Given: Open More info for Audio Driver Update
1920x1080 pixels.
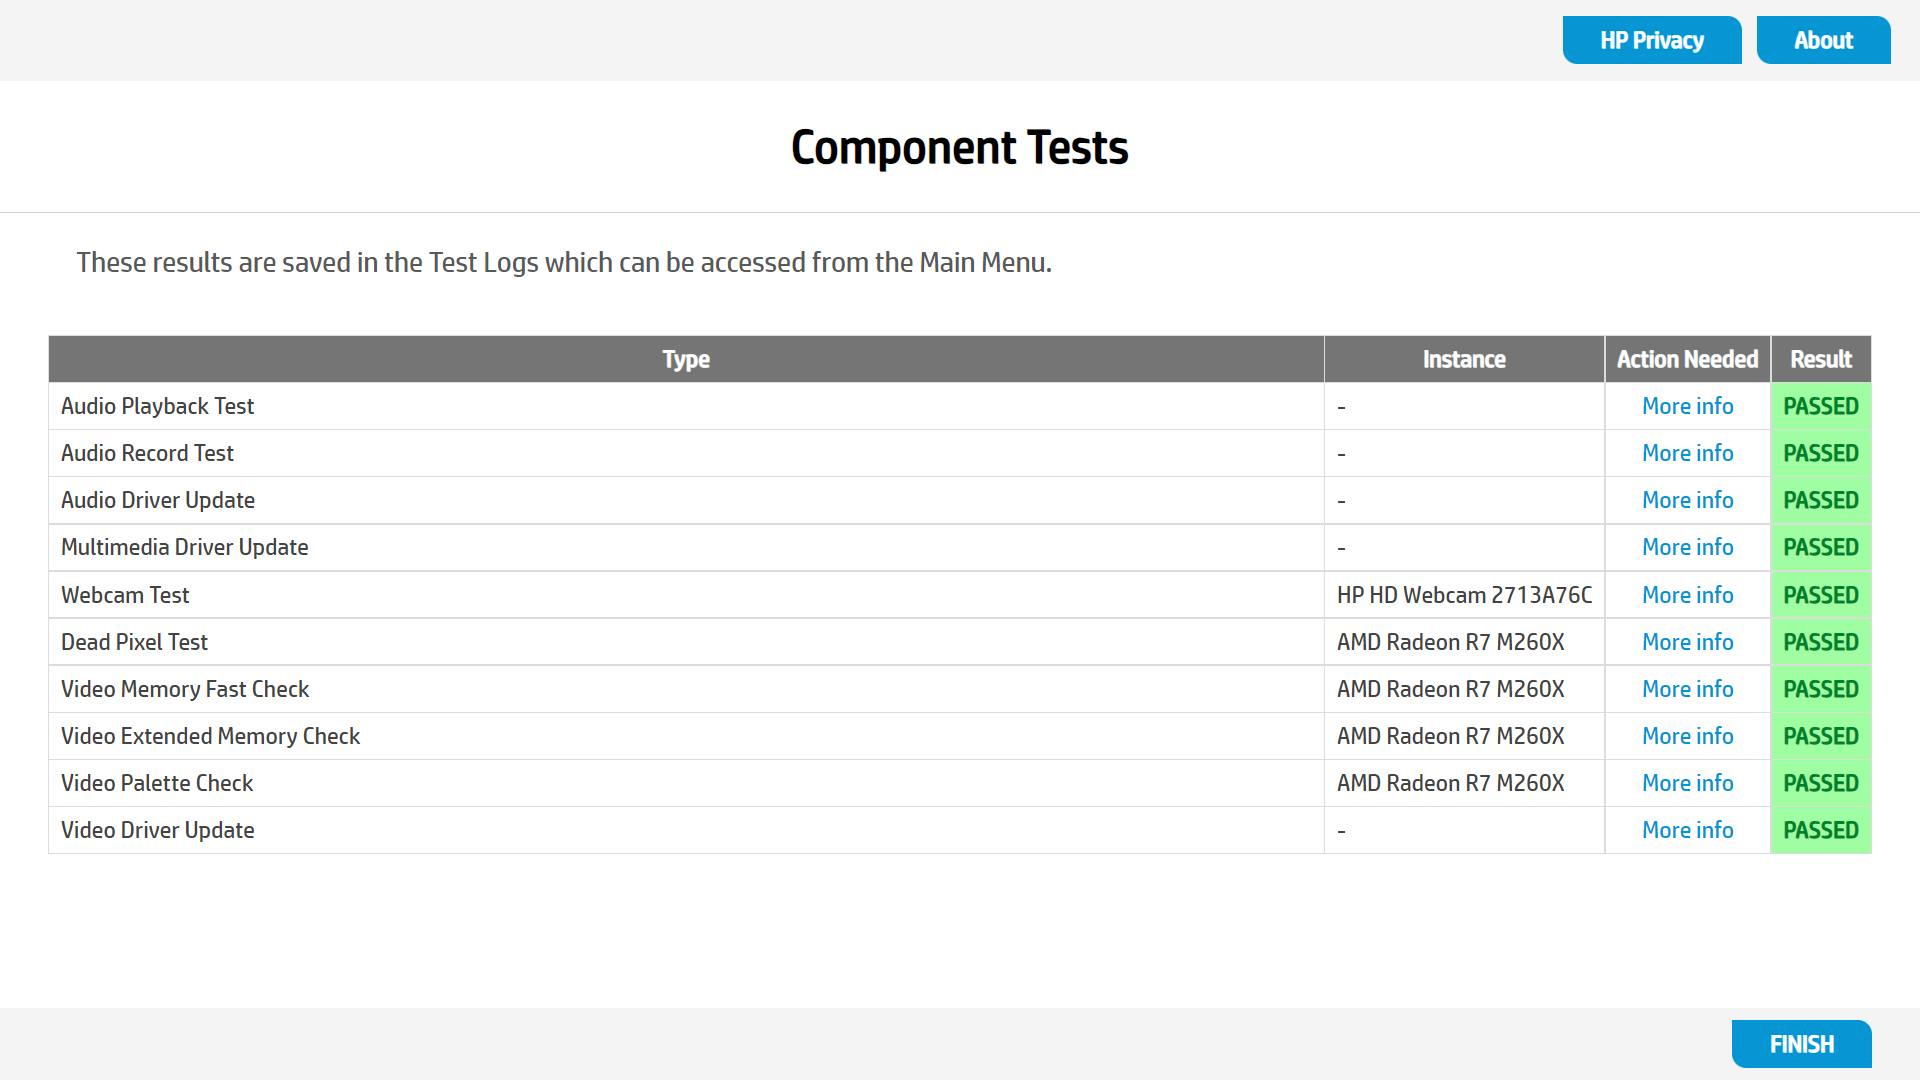Looking at the screenshot, I should (1687, 500).
